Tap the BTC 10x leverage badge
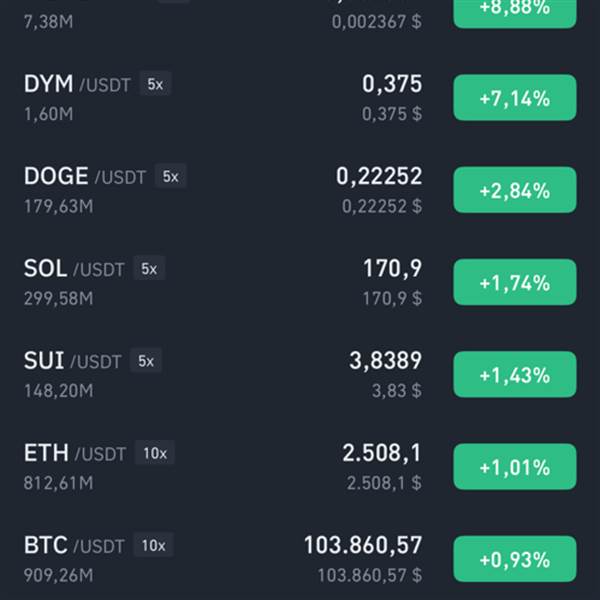 tap(153, 545)
